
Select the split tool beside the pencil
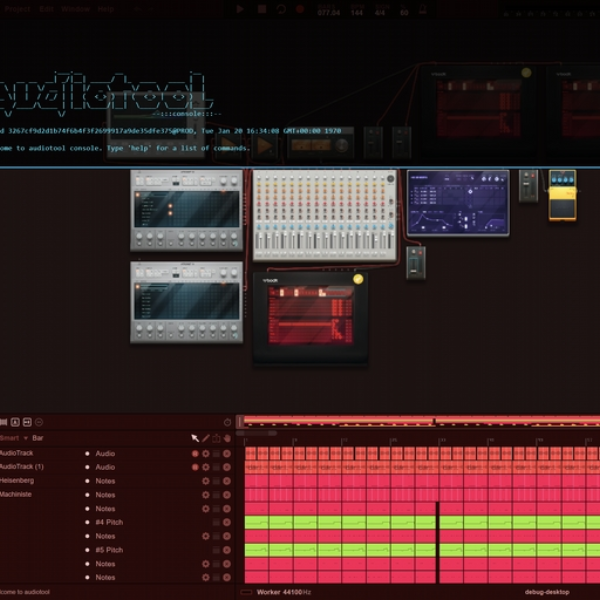click(x=216, y=438)
